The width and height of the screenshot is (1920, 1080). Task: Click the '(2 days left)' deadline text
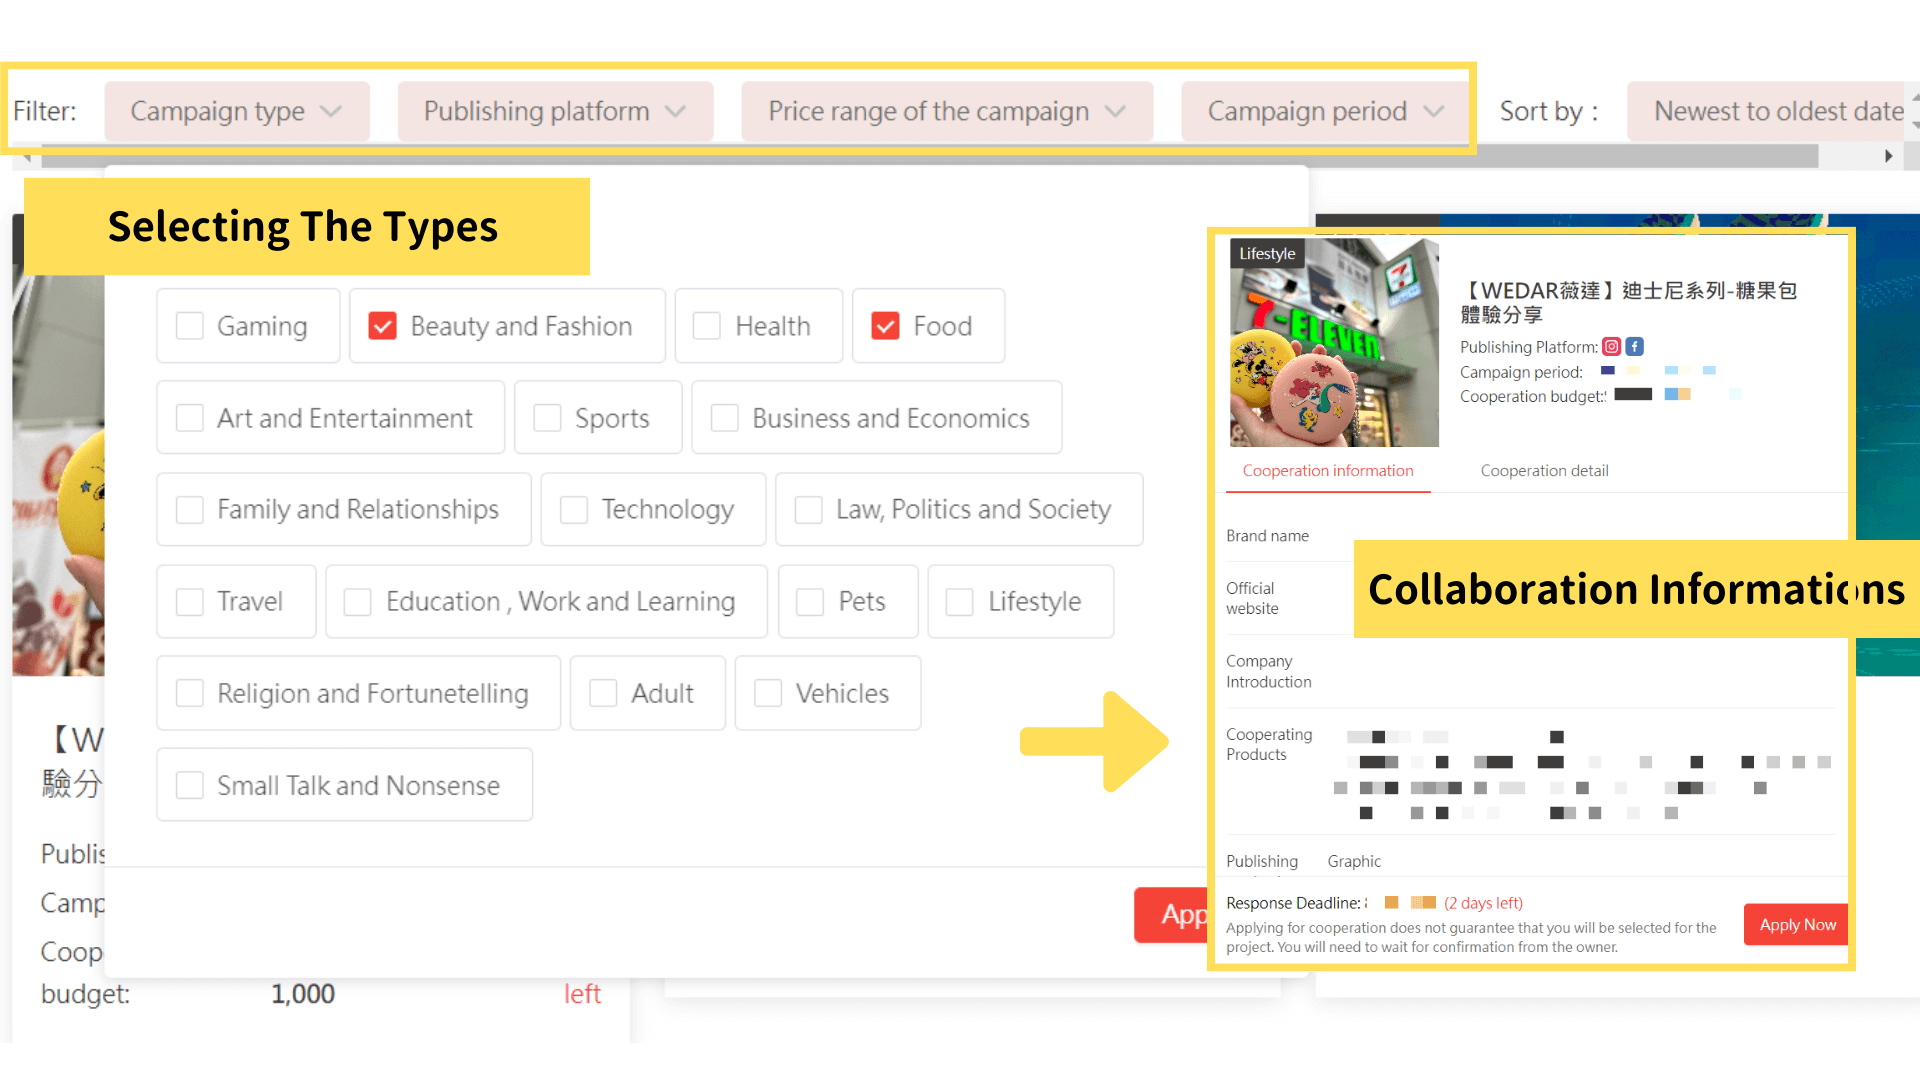(1483, 903)
